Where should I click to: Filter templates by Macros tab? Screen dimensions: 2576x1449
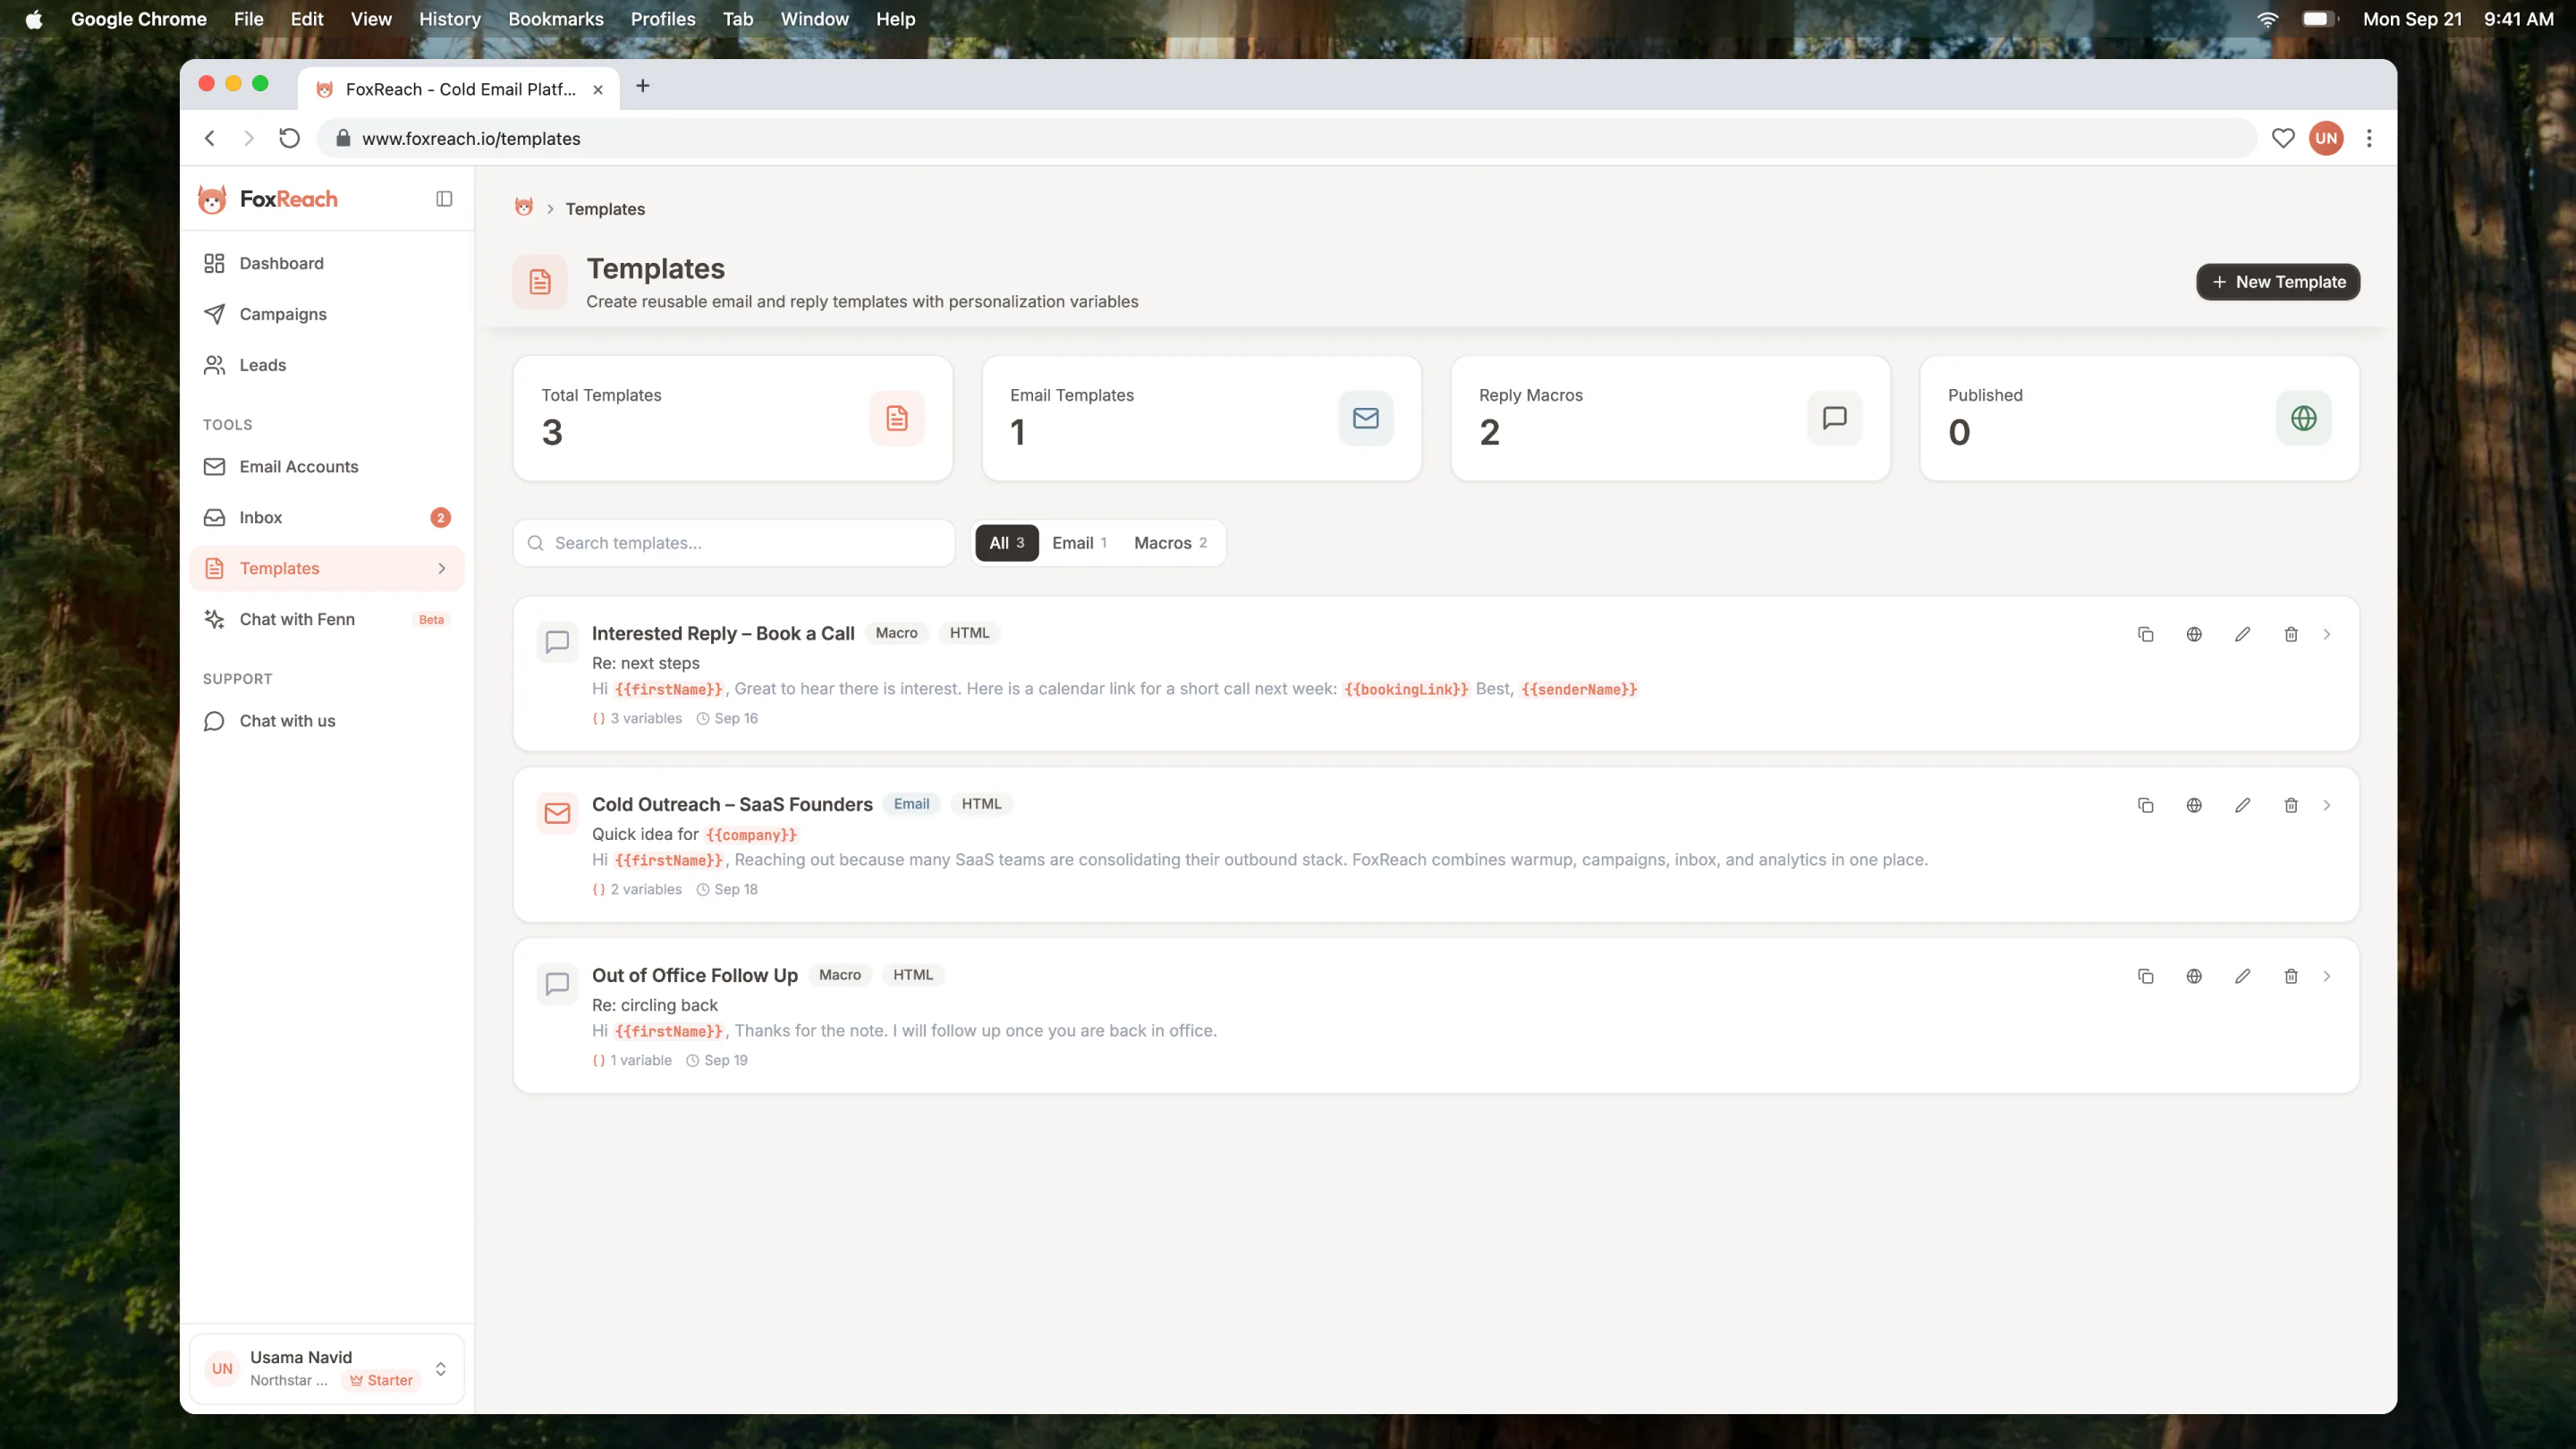[x=1171, y=543]
